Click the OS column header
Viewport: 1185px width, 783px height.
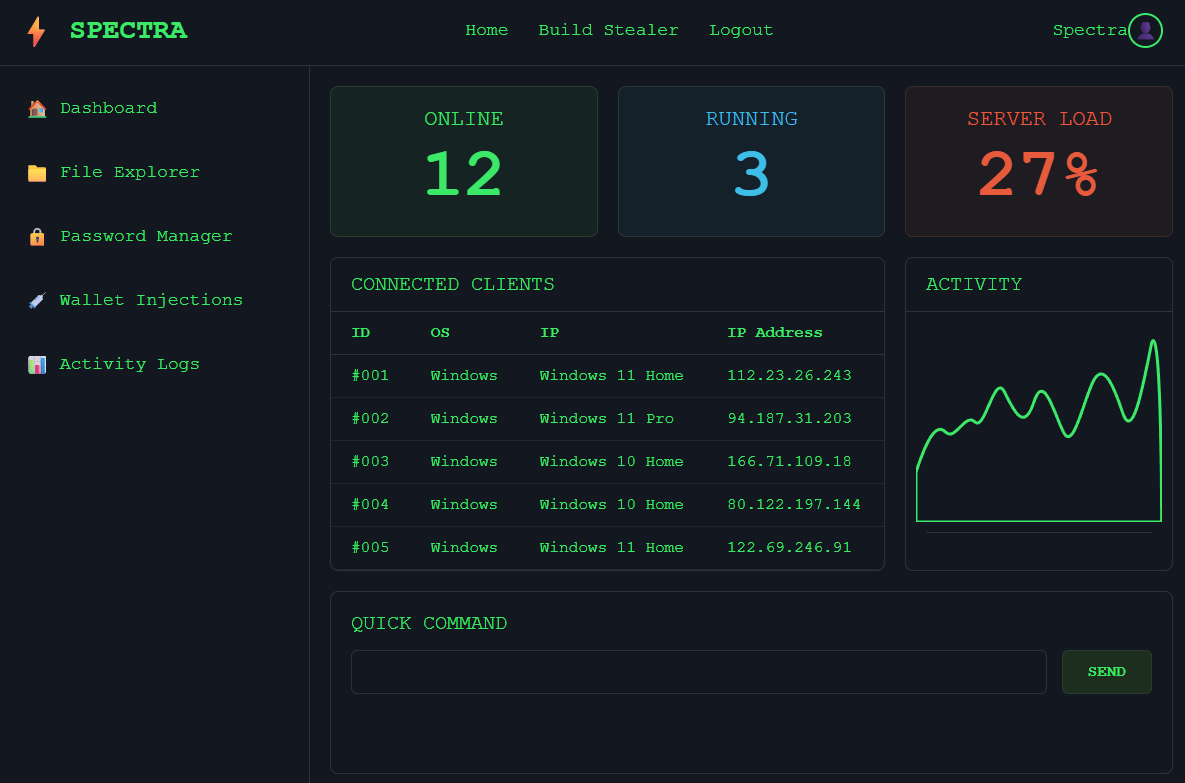[440, 333]
